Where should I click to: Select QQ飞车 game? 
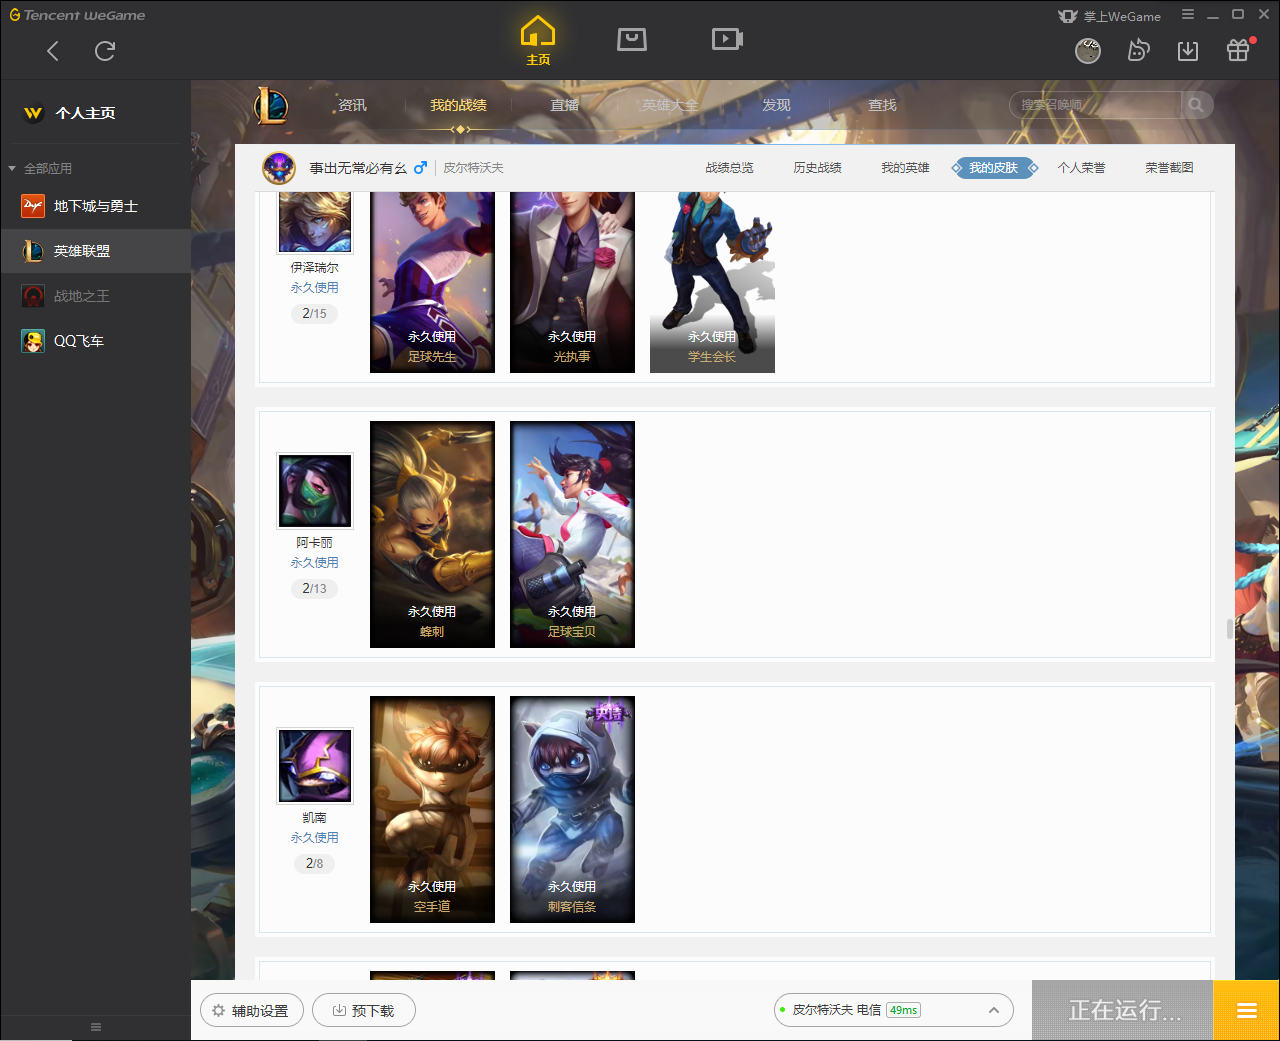click(95, 341)
